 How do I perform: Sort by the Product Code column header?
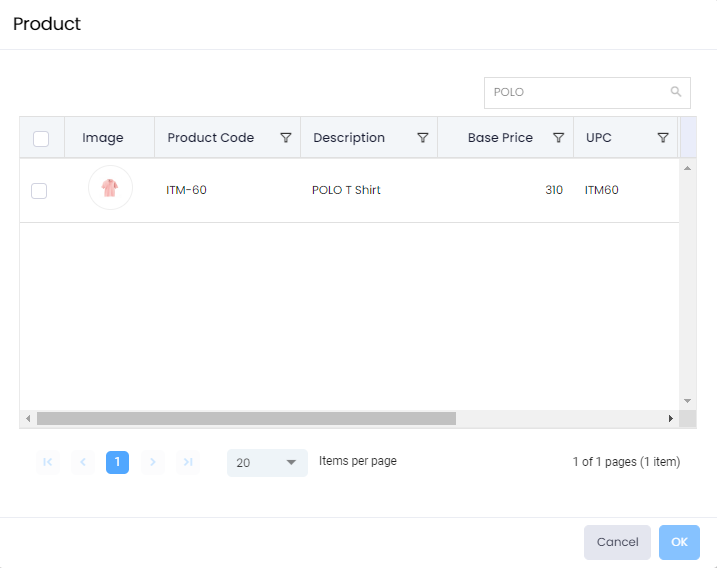click(210, 138)
